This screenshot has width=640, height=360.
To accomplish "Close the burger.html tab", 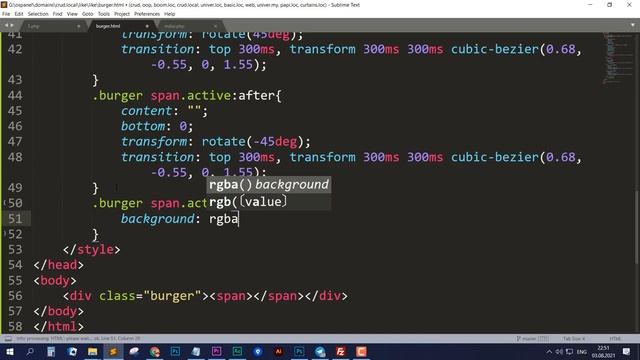I will tap(147, 26).
